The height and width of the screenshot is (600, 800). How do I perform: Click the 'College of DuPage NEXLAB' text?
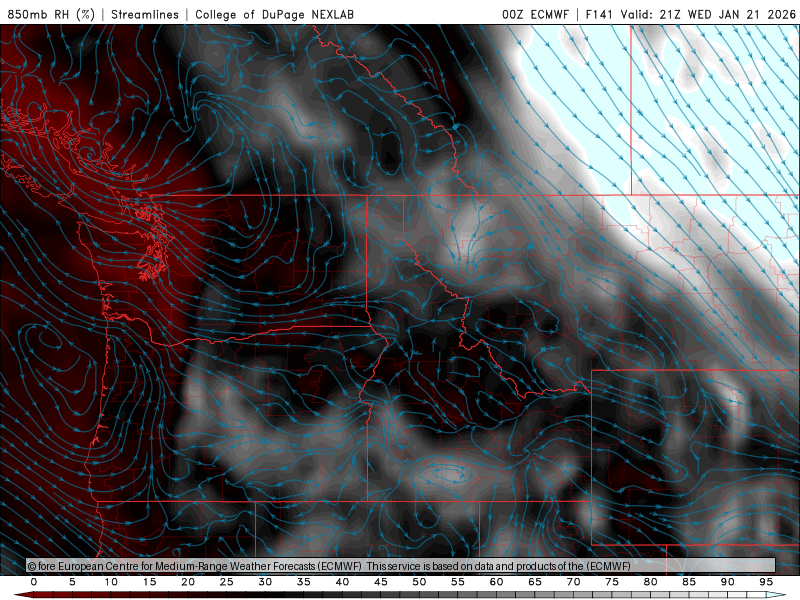coord(274,14)
